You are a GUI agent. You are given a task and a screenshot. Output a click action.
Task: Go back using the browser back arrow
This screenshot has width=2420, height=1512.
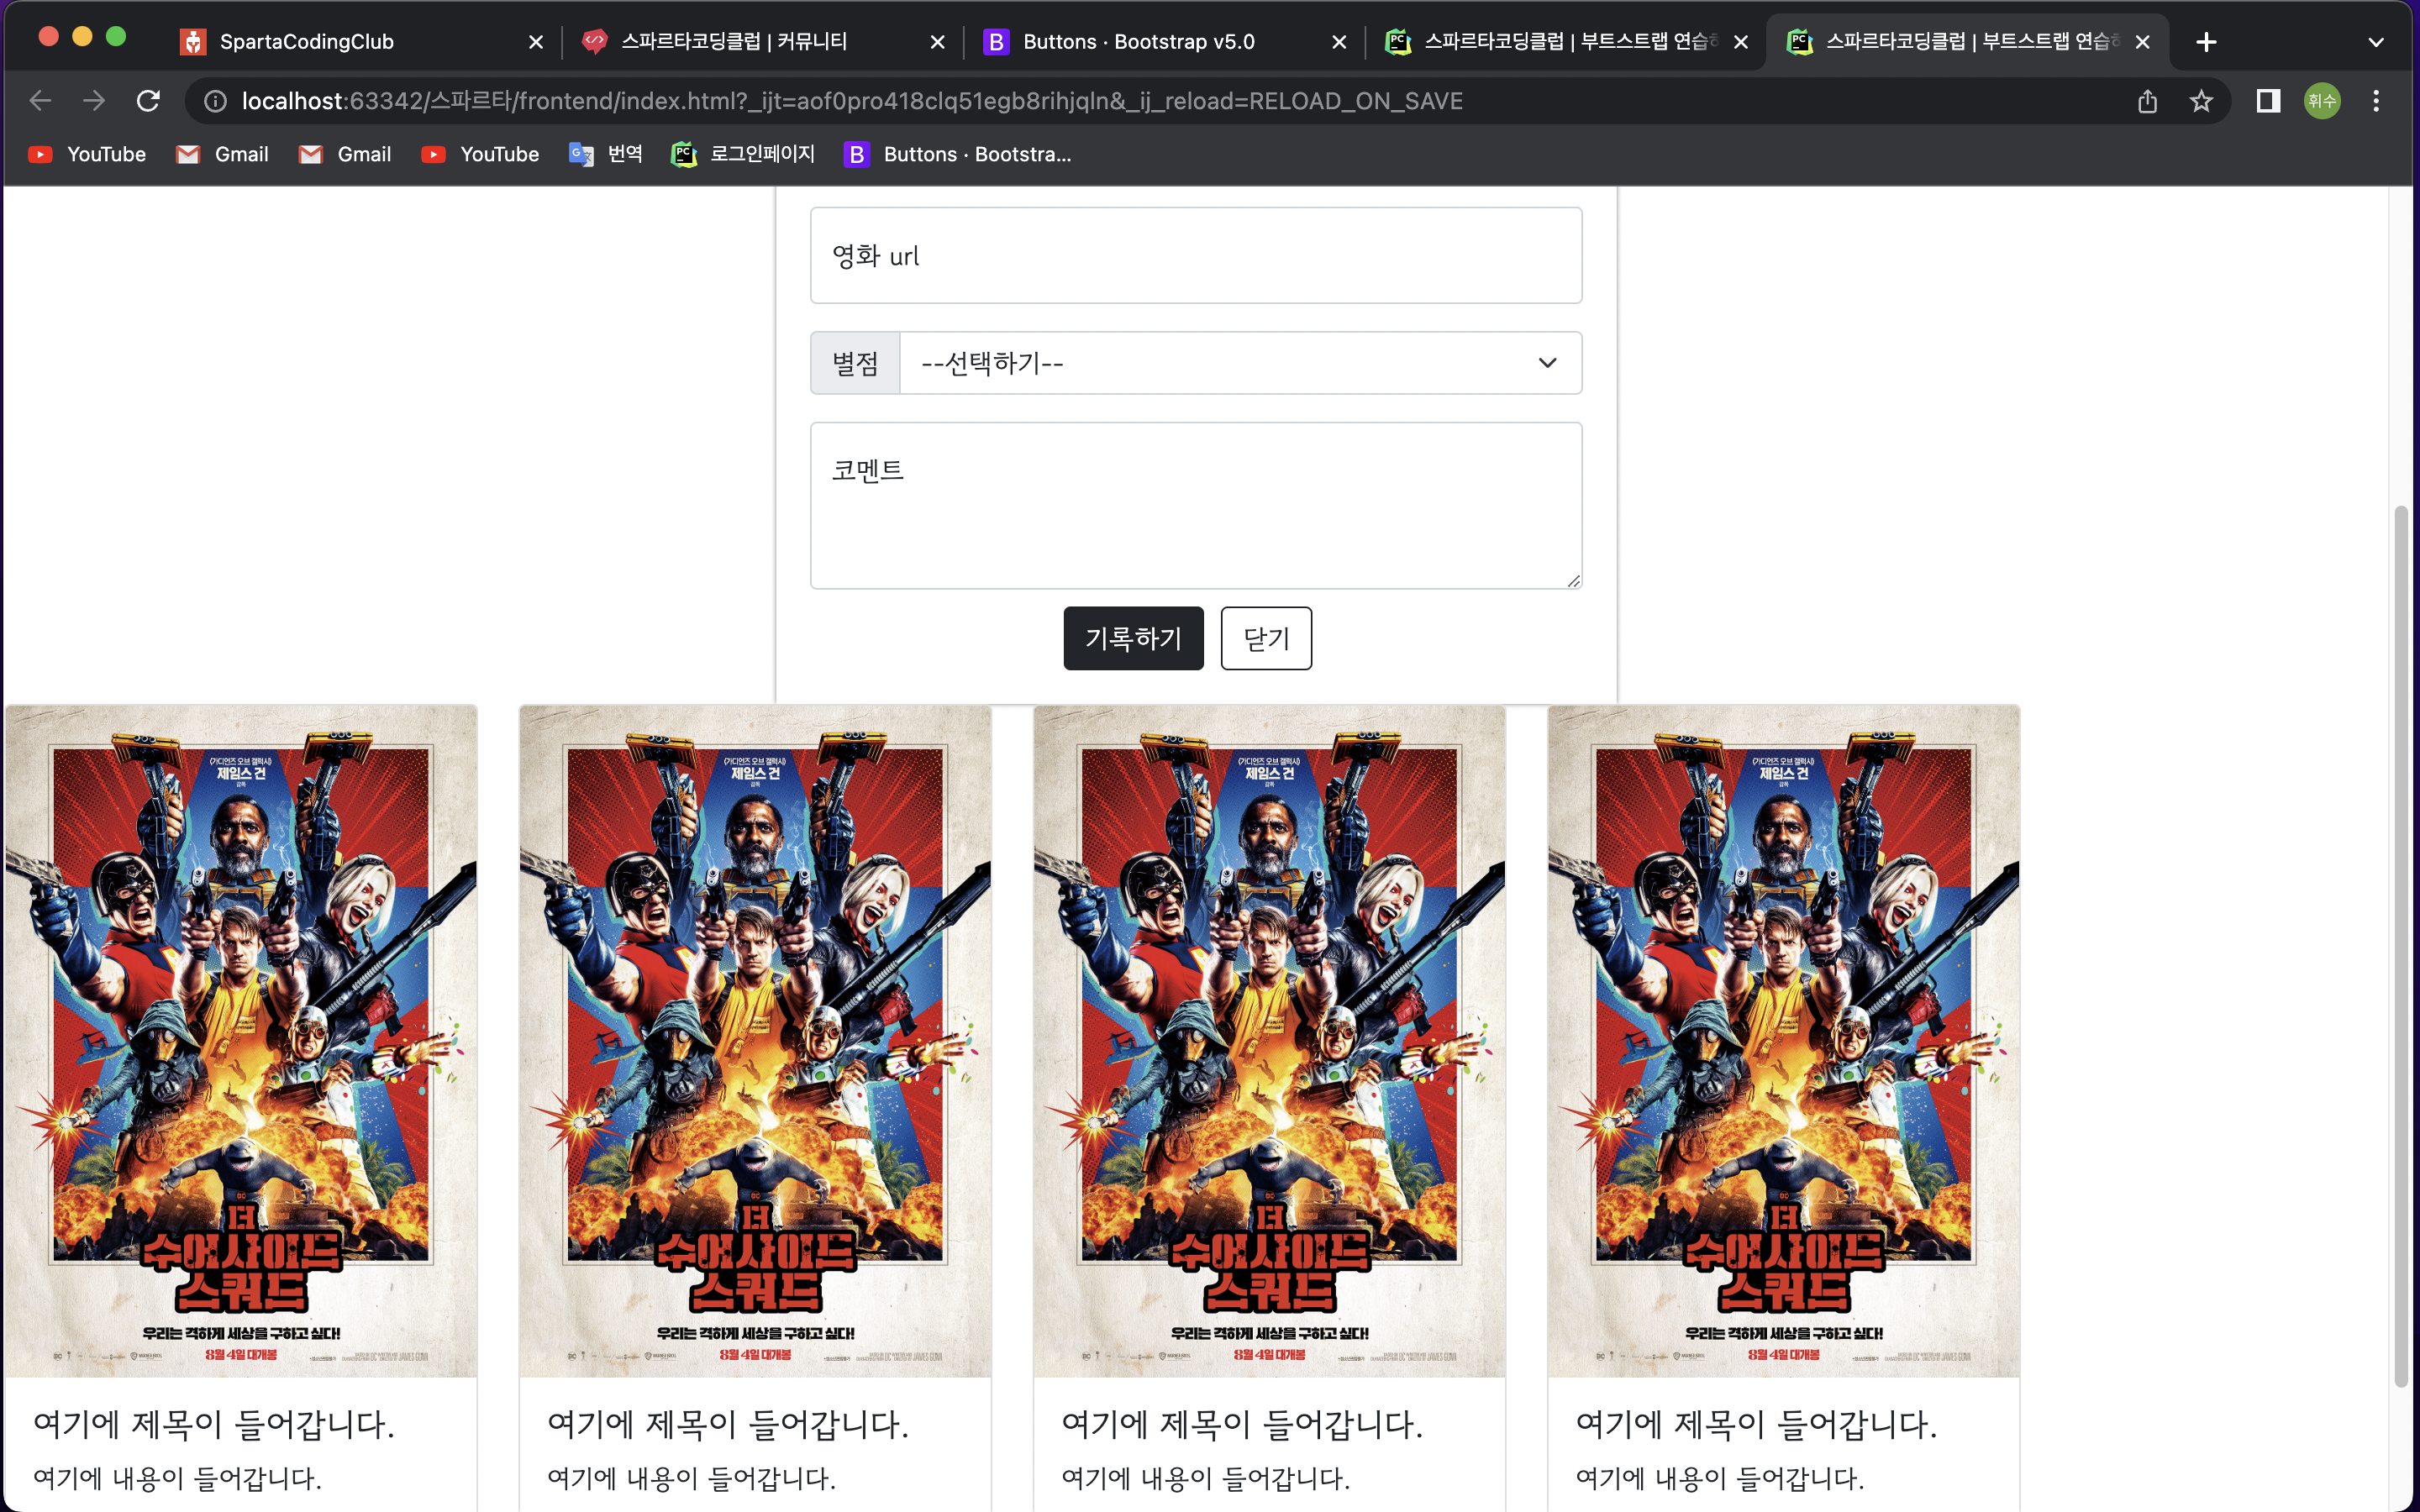point(40,101)
